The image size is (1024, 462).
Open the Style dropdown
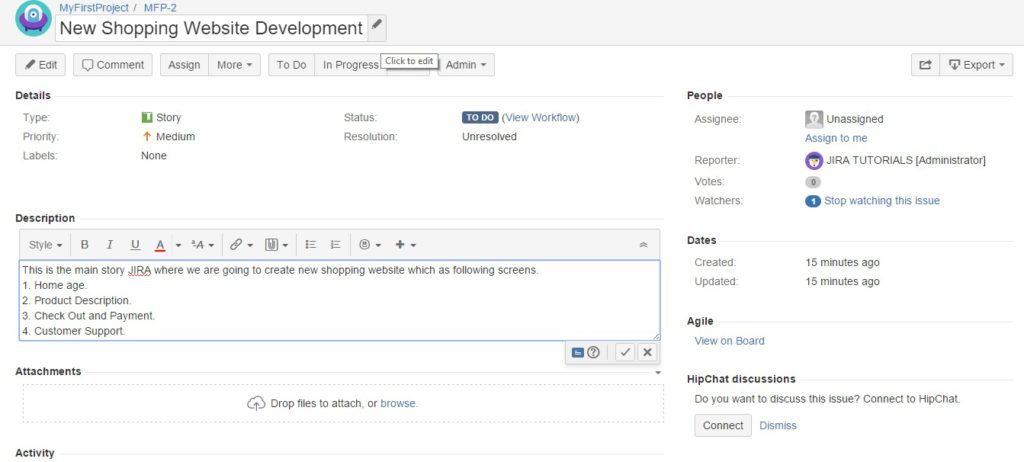(x=46, y=245)
